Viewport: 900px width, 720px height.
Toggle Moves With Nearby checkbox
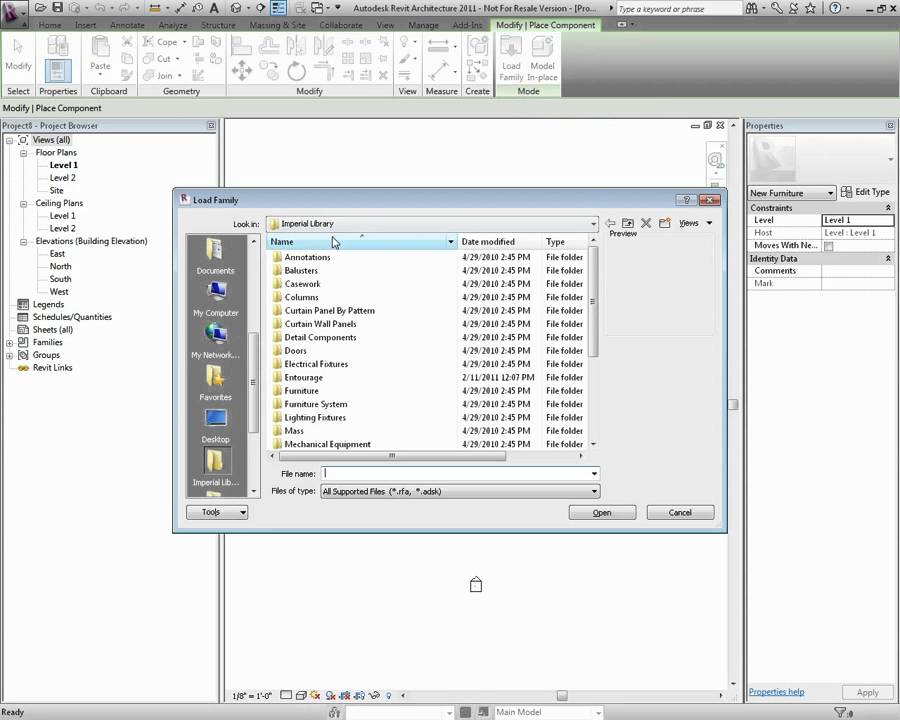click(828, 246)
